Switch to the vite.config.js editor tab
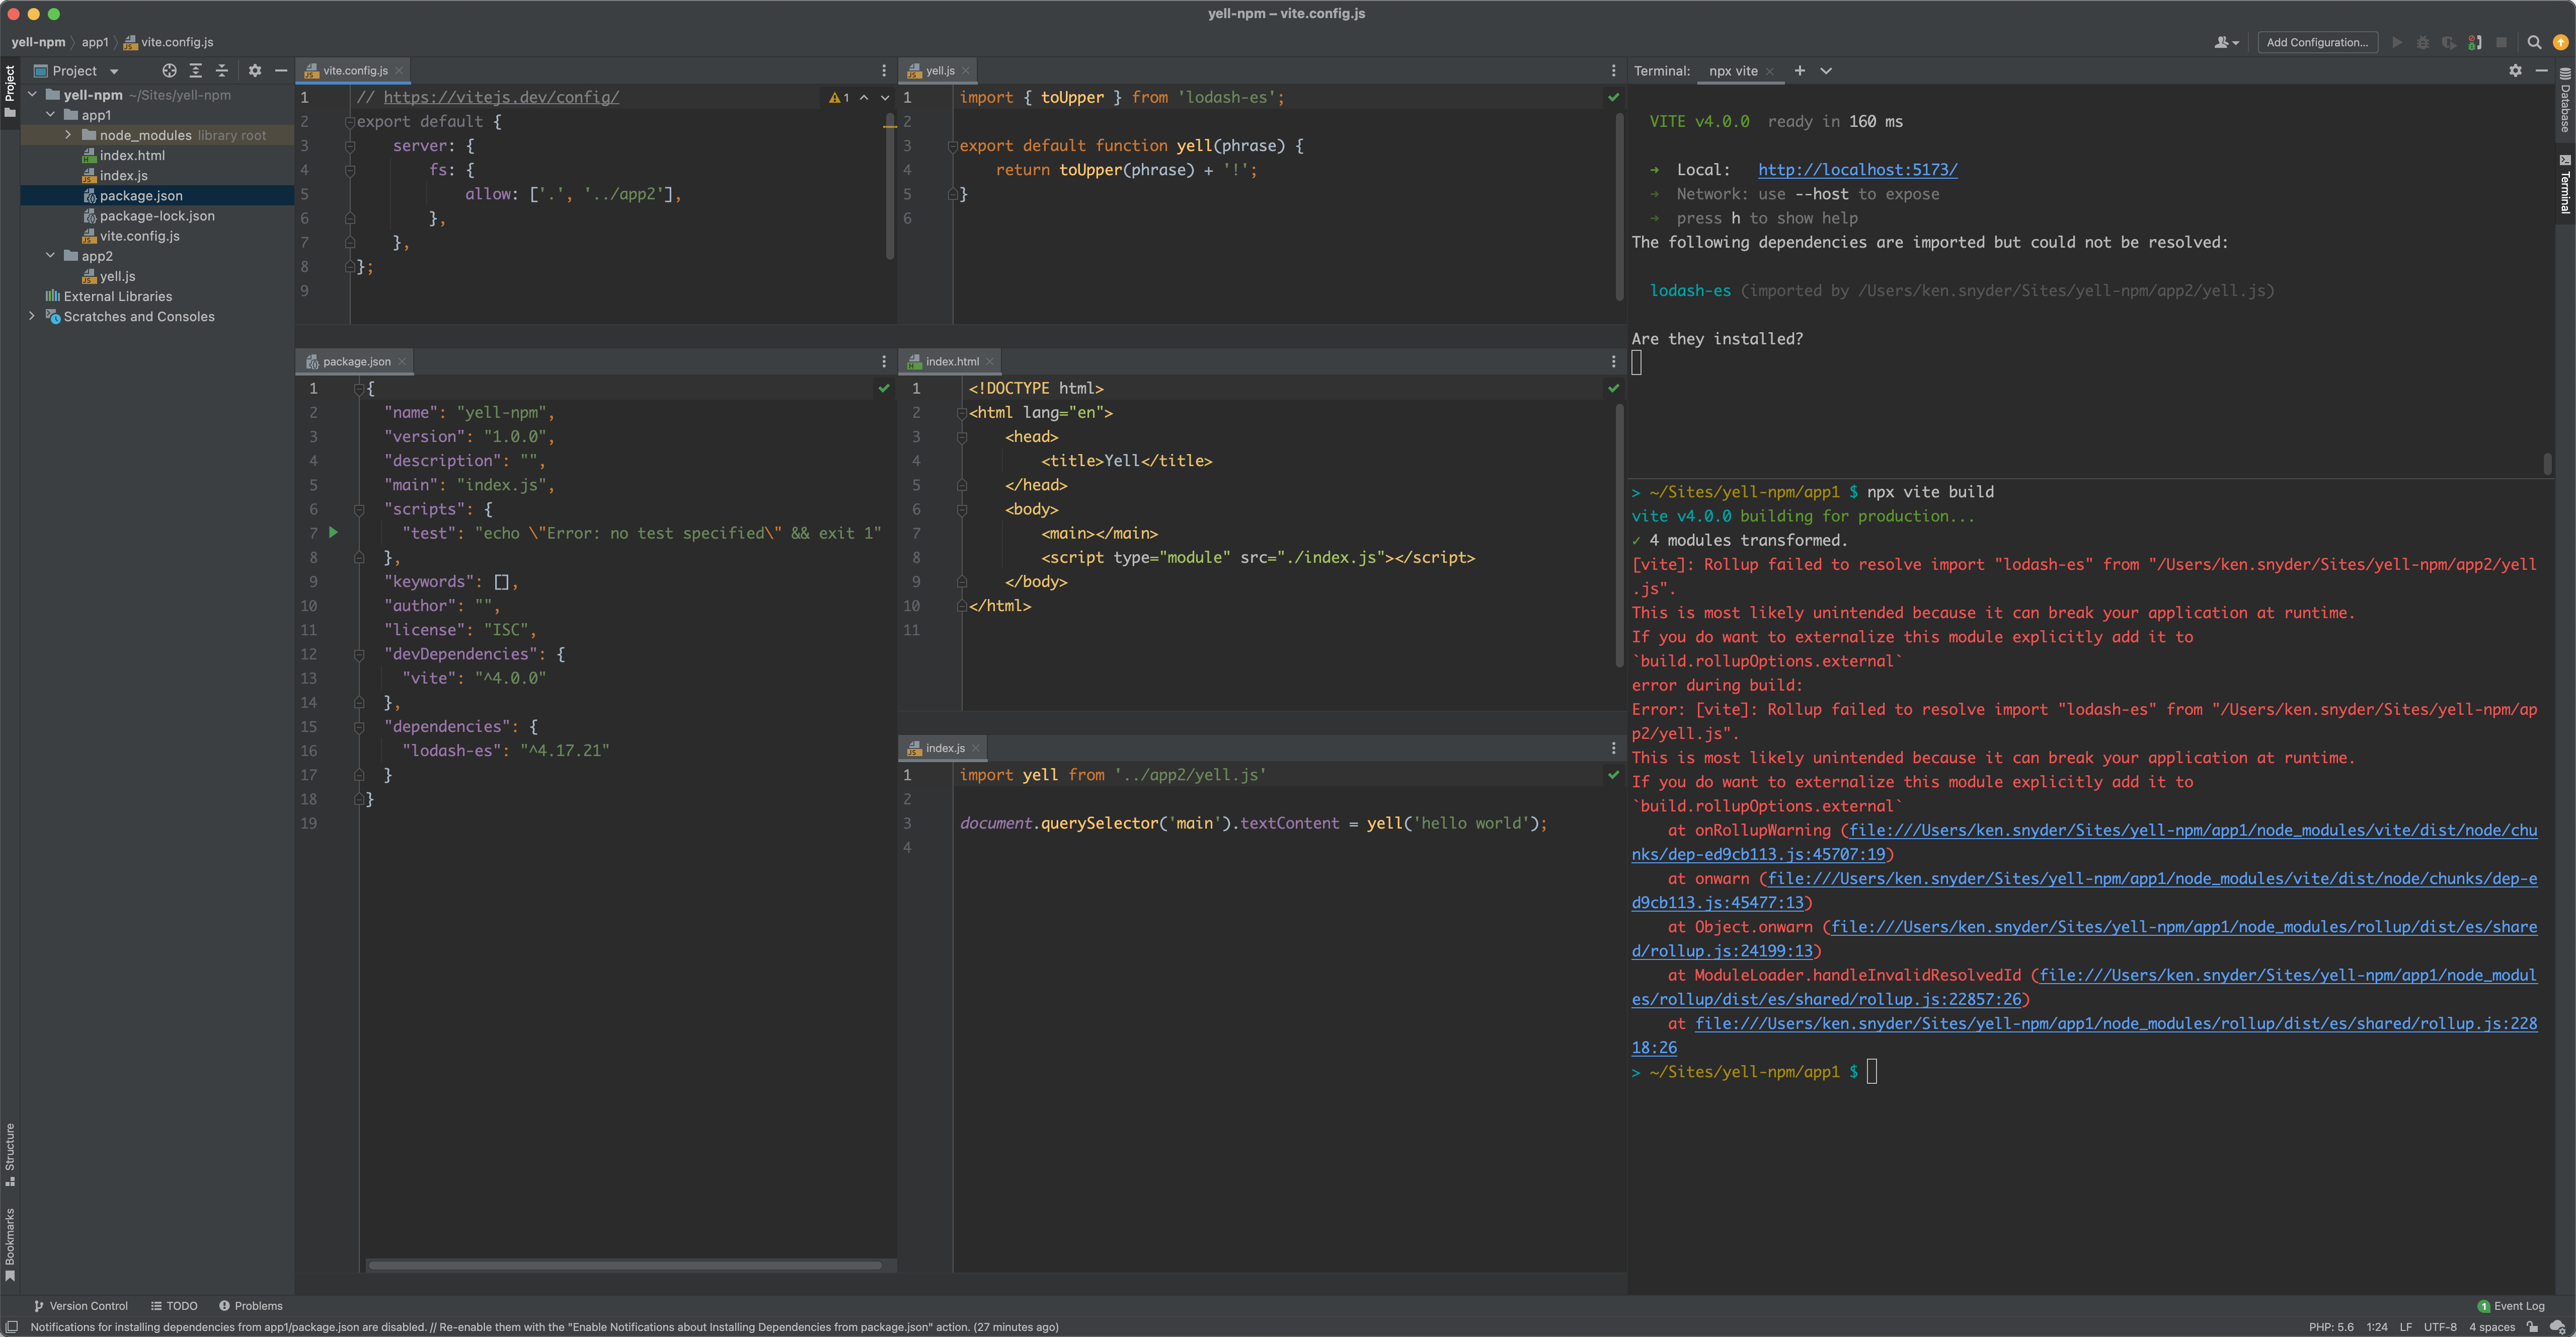Image resolution: width=2576 pixels, height=1337 pixels. click(x=354, y=71)
